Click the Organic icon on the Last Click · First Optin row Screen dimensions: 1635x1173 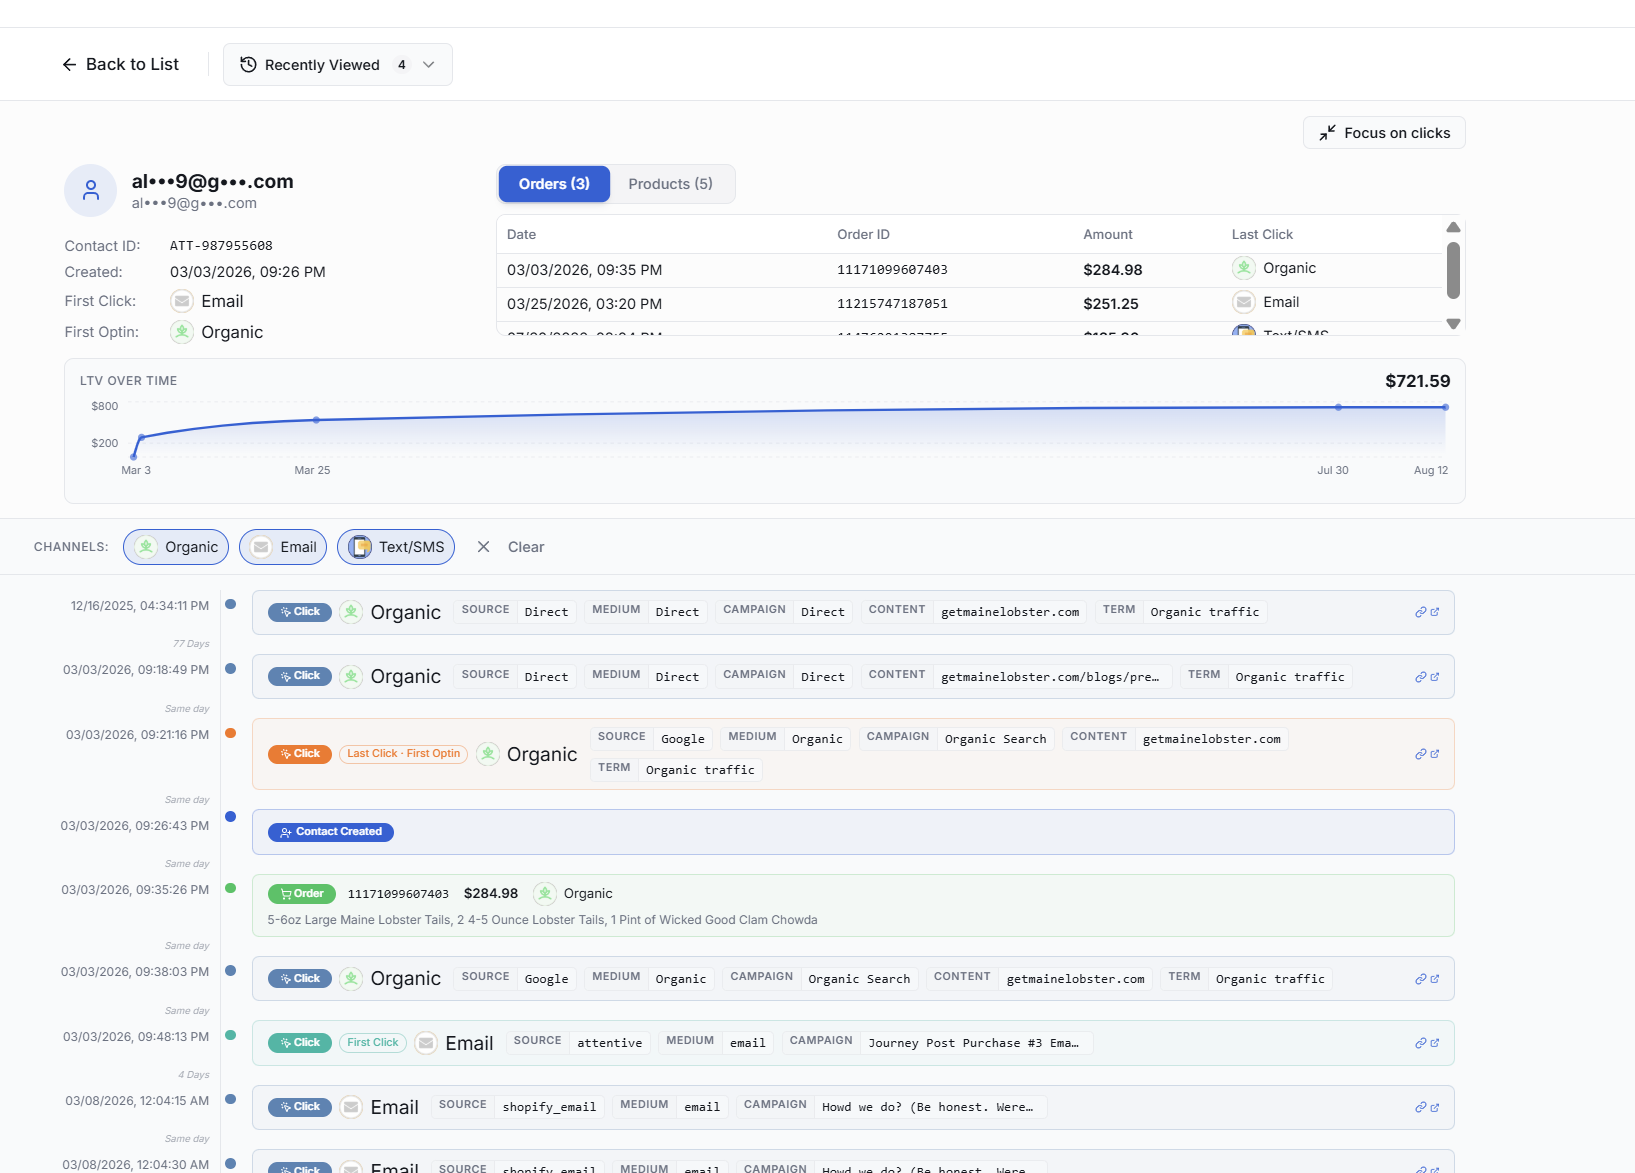(488, 754)
